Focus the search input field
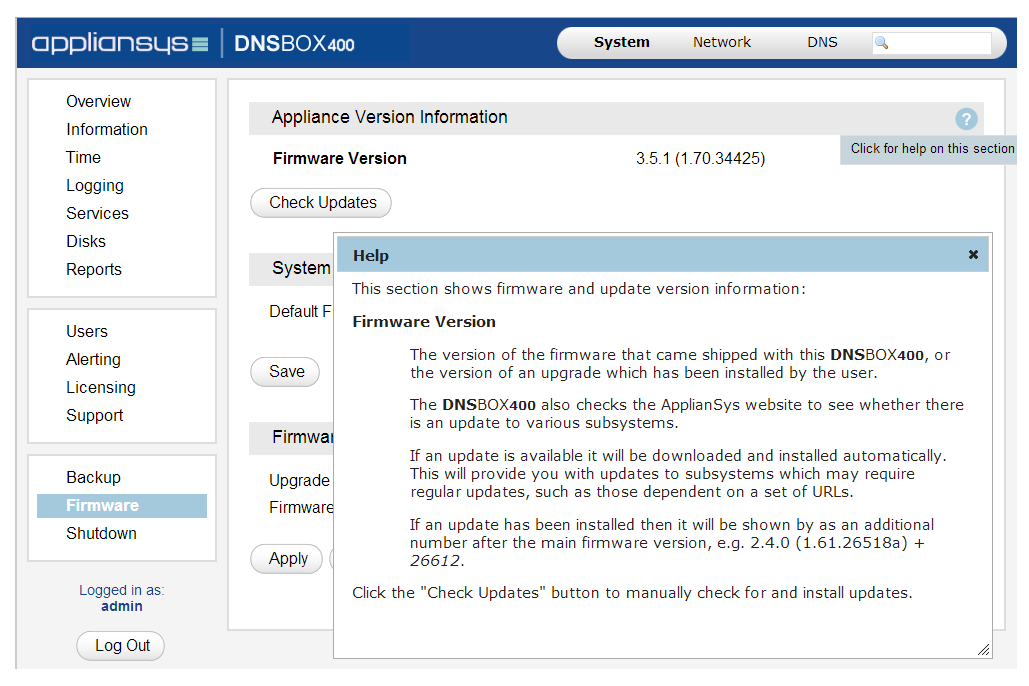The image size is (1029, 686). point(932,43)
